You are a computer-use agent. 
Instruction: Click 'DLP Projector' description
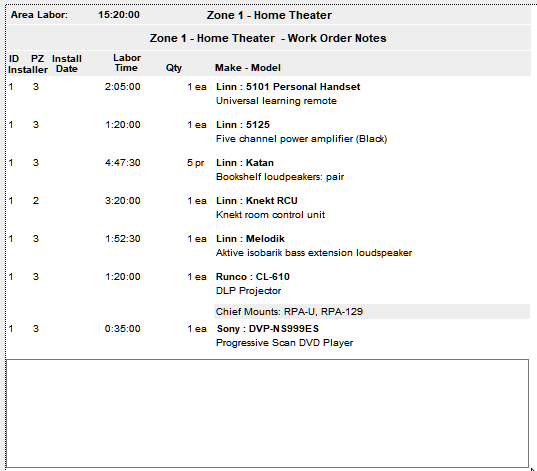pyautogui.click(x=249, y=291)
